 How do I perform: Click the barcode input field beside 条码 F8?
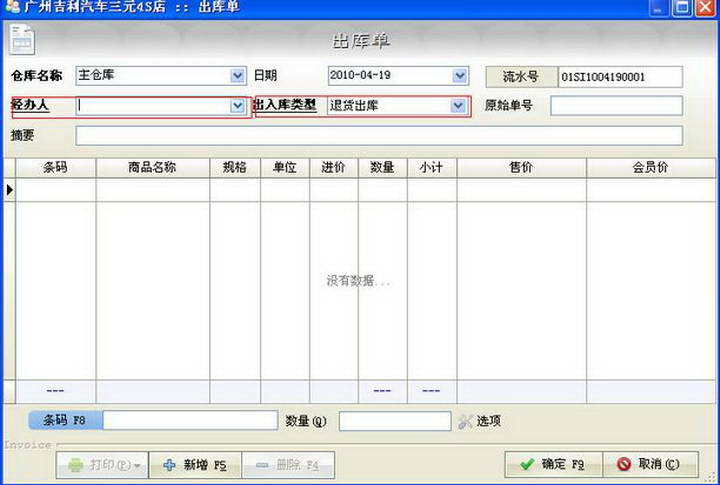(x=190, y=420)
